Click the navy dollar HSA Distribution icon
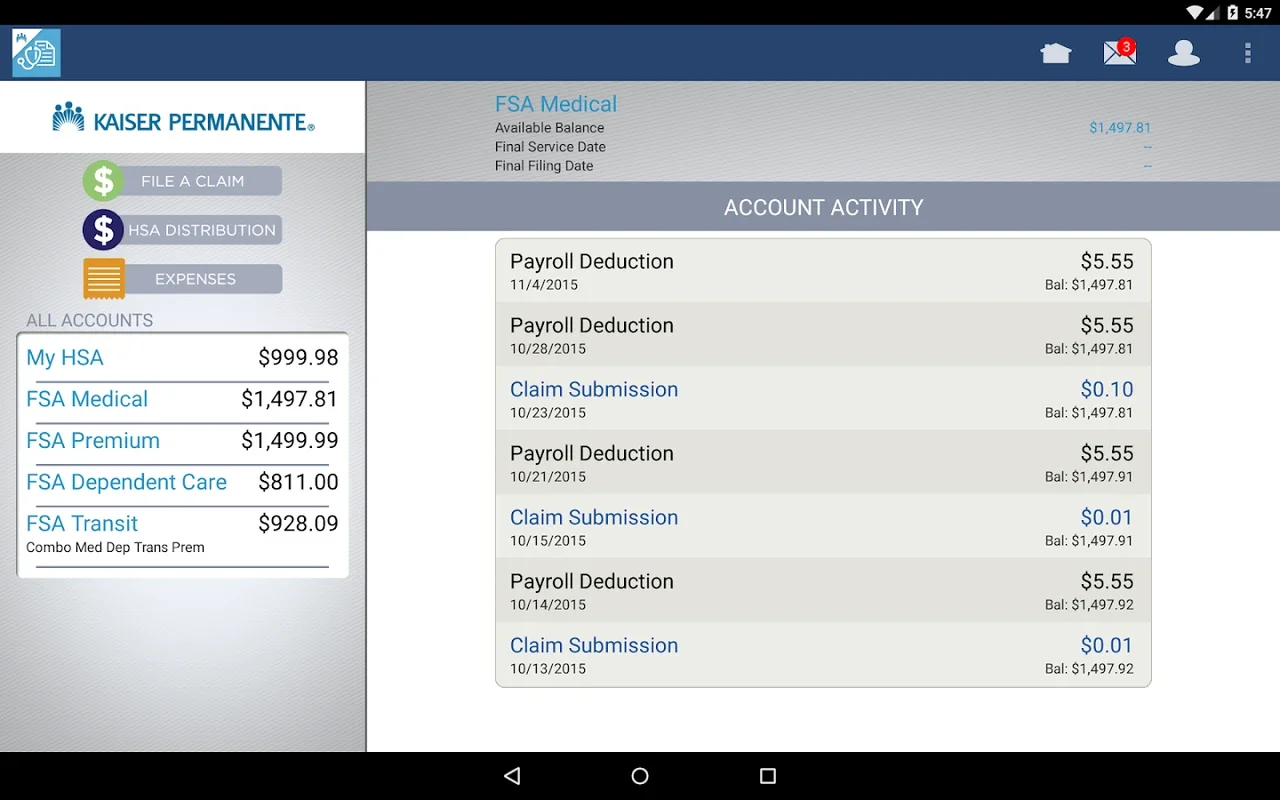Viewport: 1280px width, 800px height. tap(103, 230)
